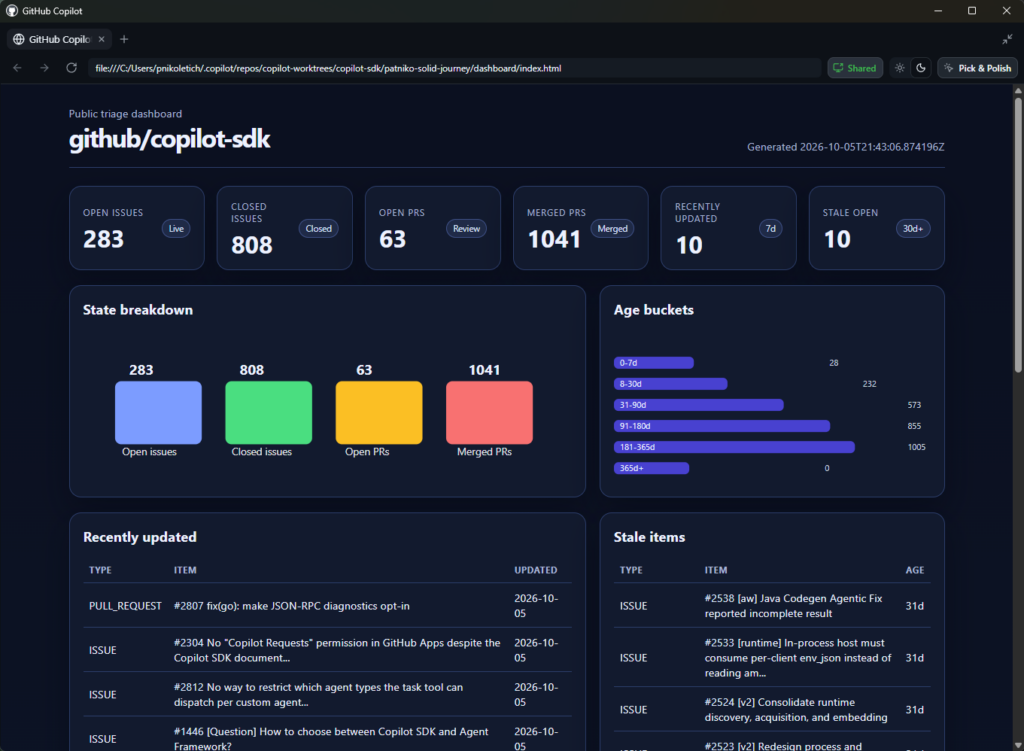Select row #1446 [Question] How to choose
This screenshot has height=751, width=1024.
click(327, 735)
